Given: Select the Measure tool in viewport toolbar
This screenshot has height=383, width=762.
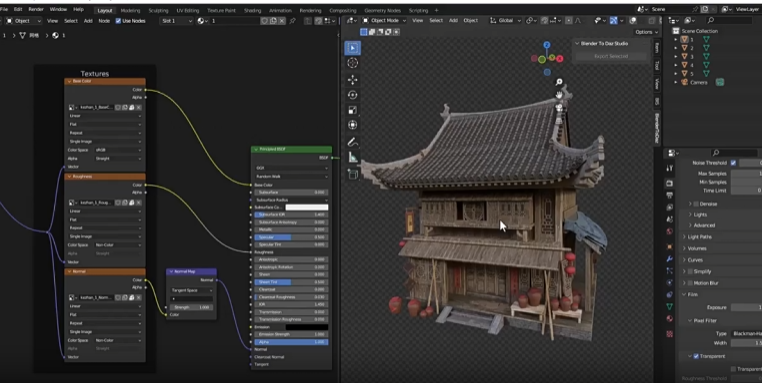Looking at the screenshot, I should (x=353, y=157).
